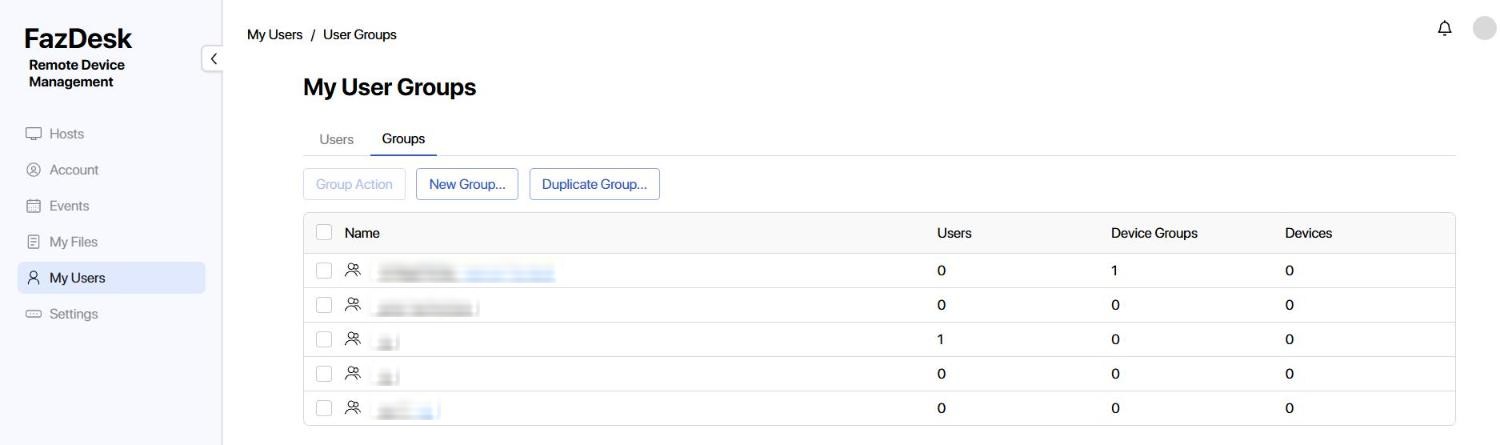Screen dimensions: 1500x445
Task: Click the Duplicate Group... button
Action: coord(594,184)
